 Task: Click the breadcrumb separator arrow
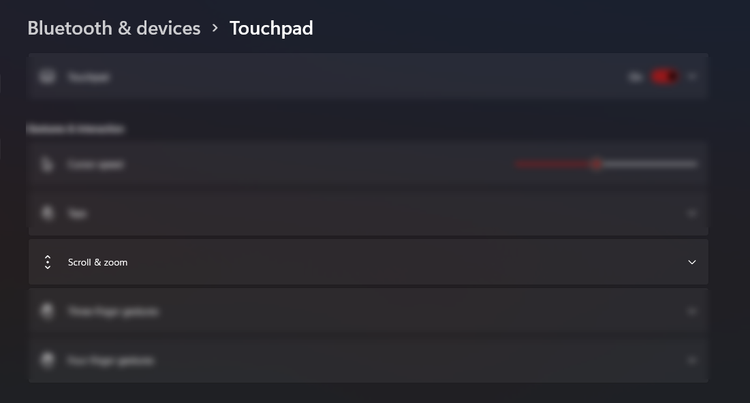[x=215, y=29]
